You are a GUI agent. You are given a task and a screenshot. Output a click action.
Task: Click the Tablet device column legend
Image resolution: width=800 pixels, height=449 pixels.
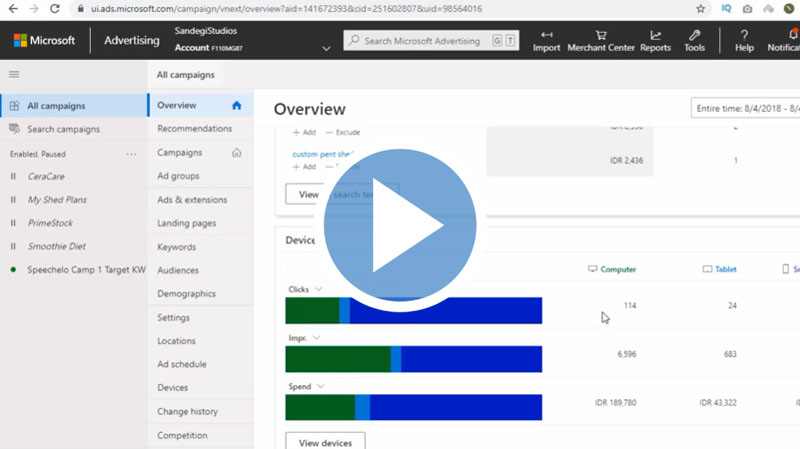[x=720, y=269]
